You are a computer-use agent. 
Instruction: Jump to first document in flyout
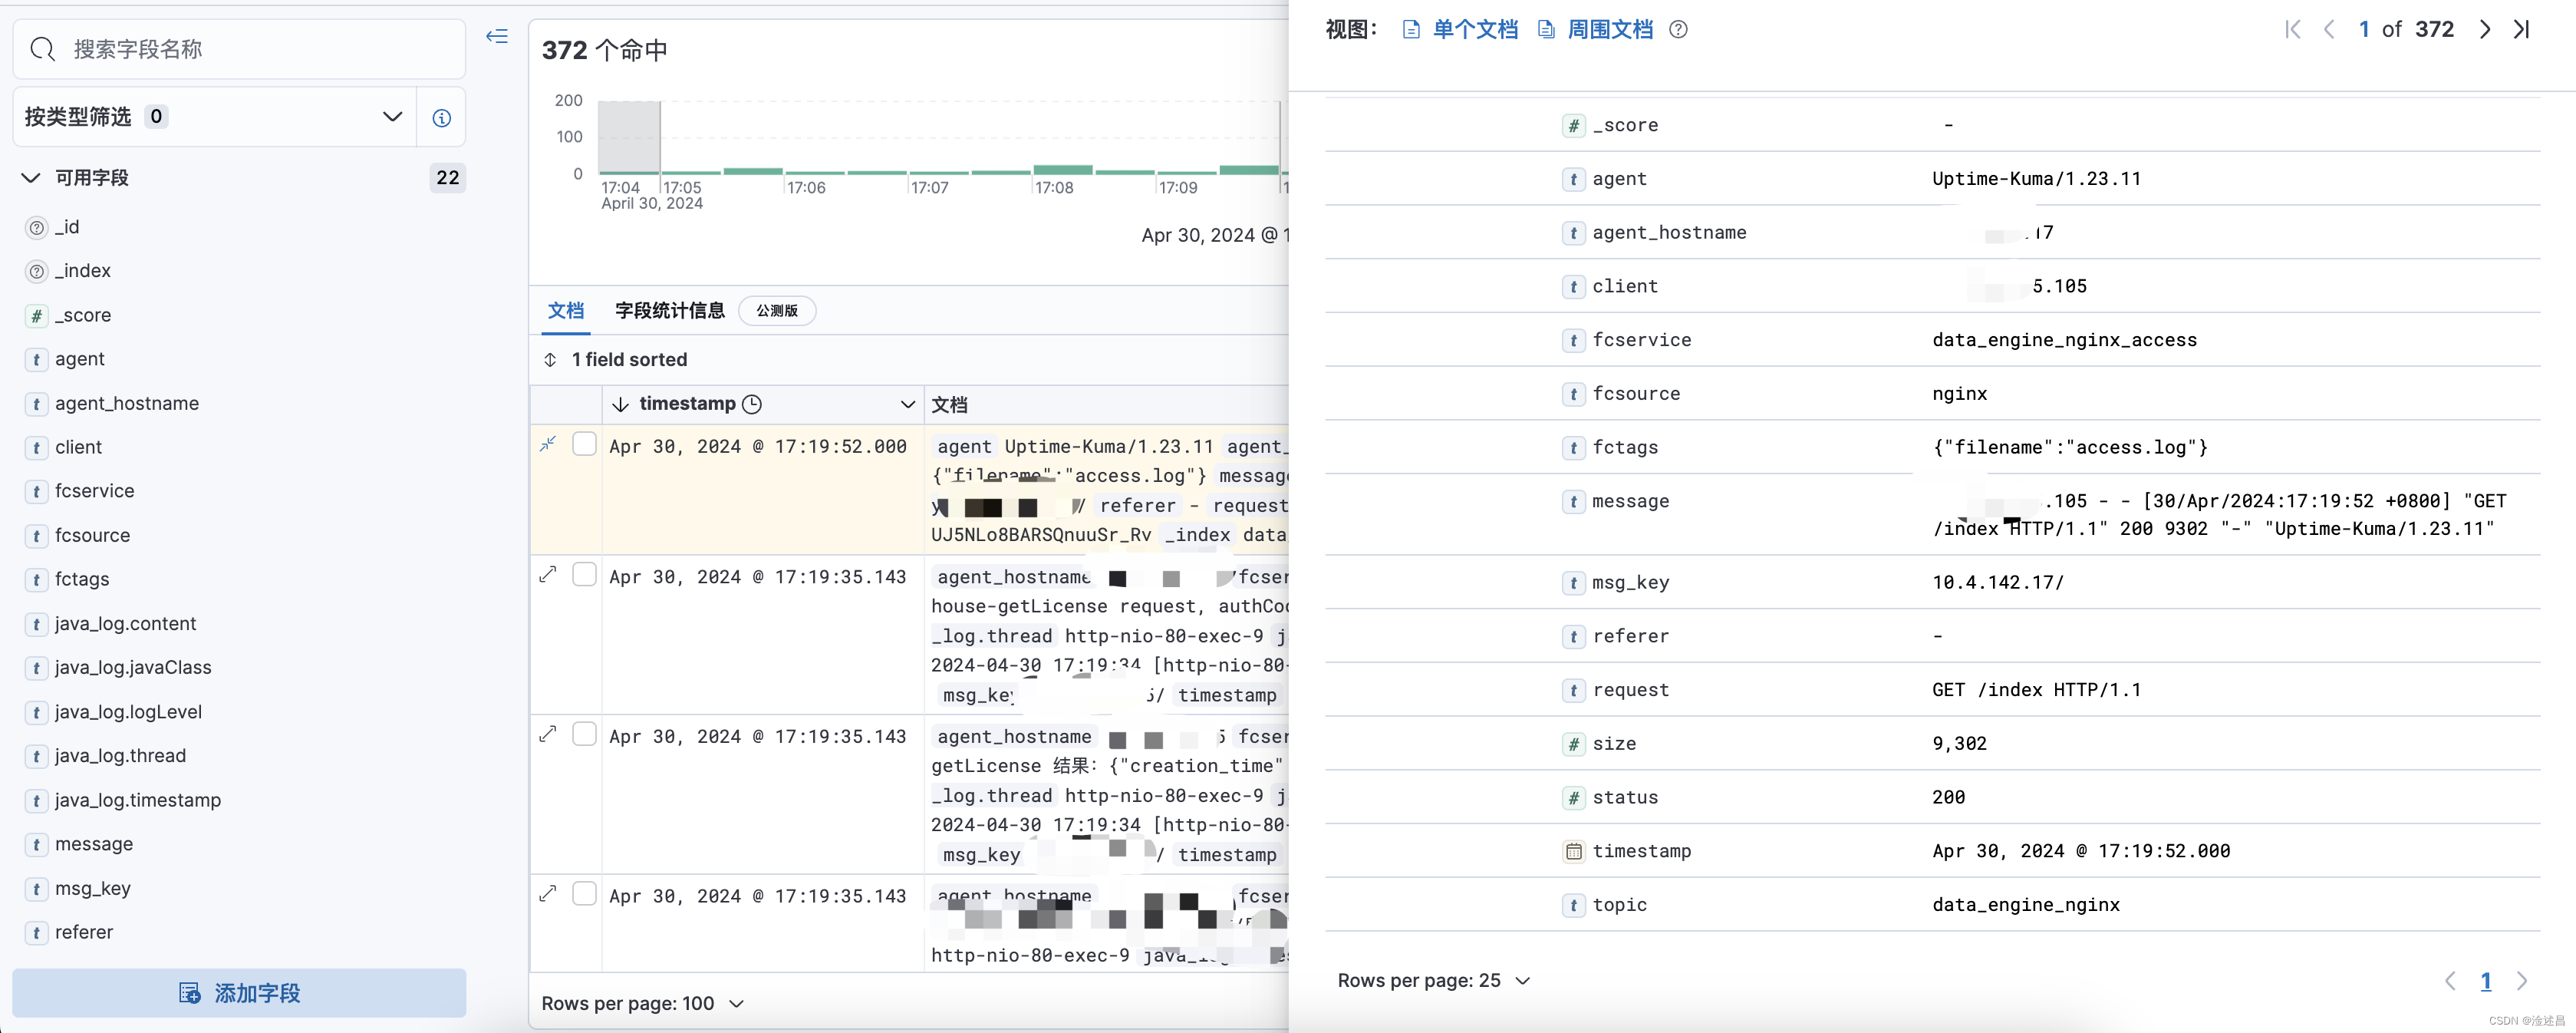point(2293,30)
